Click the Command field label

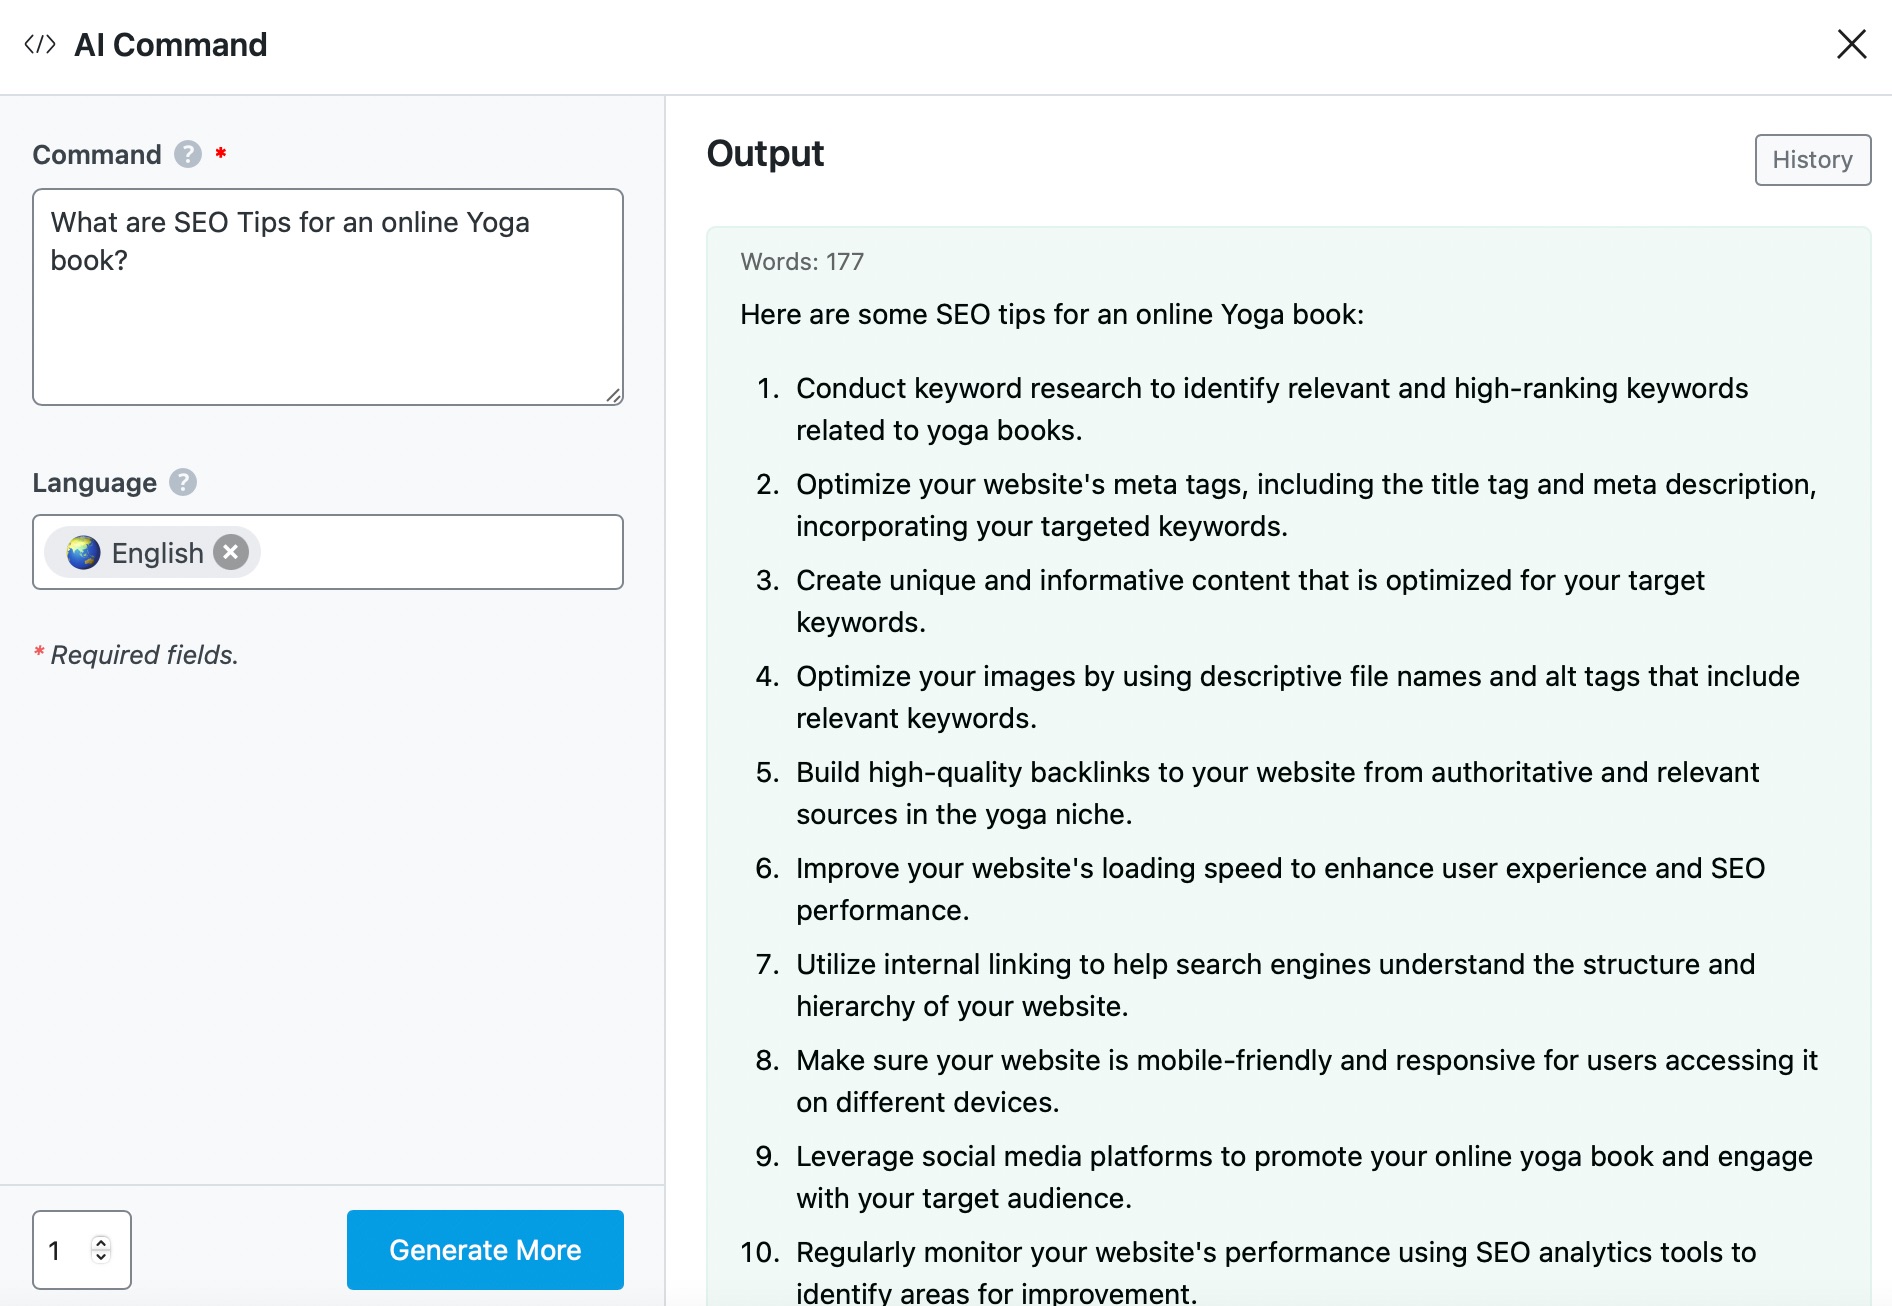(x=97, y=154)
